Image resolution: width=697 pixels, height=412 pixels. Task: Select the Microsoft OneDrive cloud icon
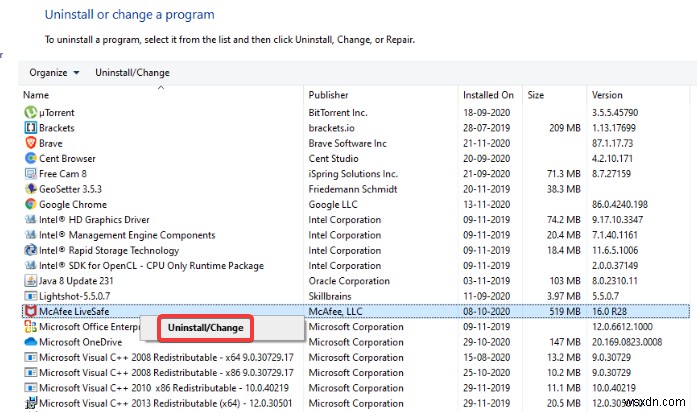[30, 342]
